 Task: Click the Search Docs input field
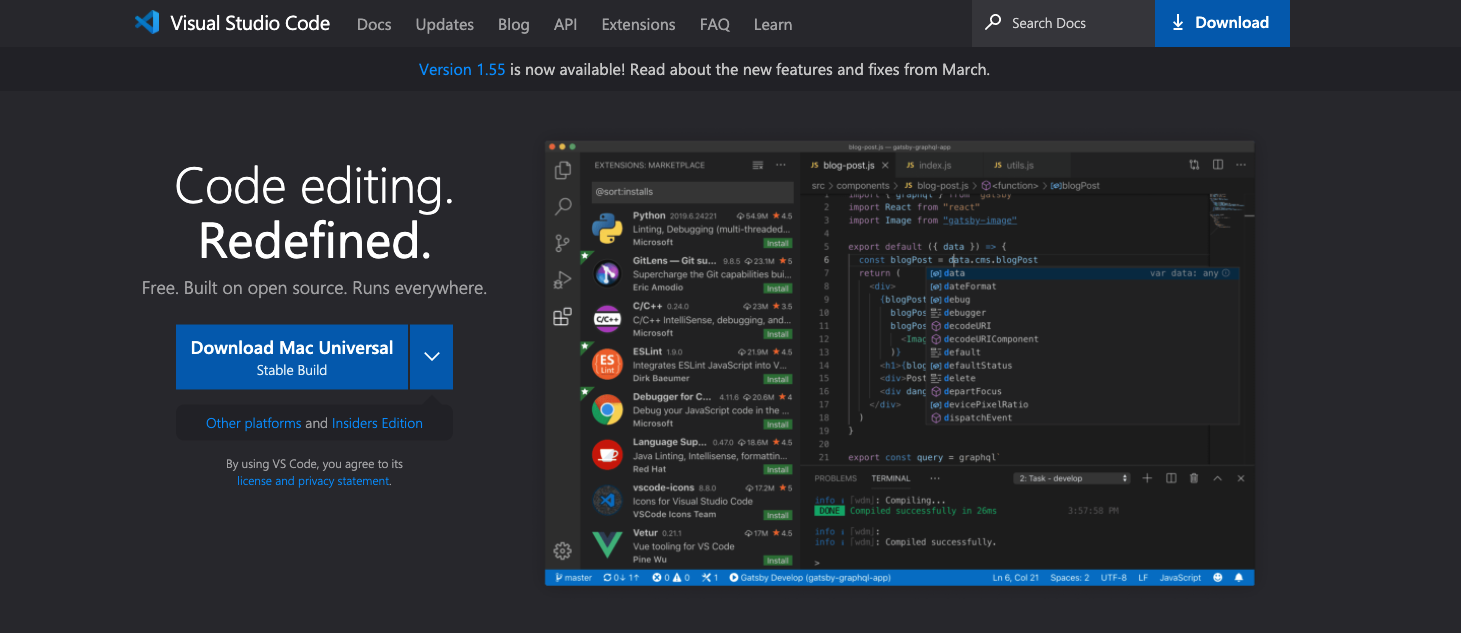(x=1063, y=23)
